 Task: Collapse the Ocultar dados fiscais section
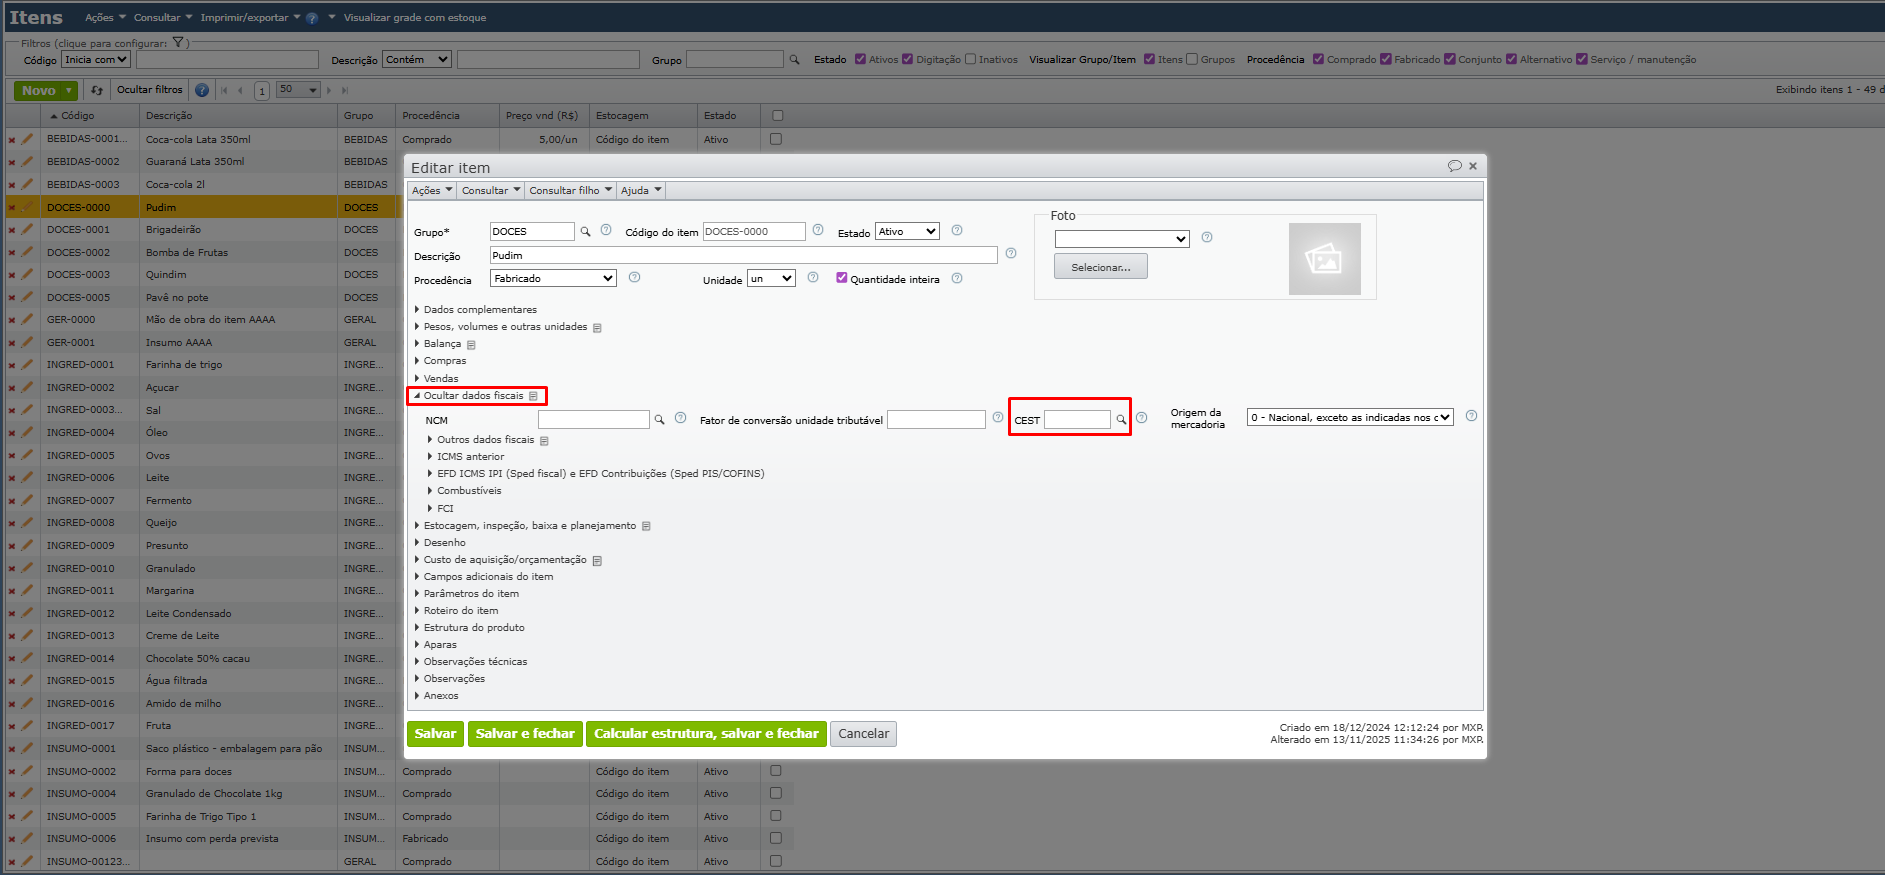tap(469, 396)
